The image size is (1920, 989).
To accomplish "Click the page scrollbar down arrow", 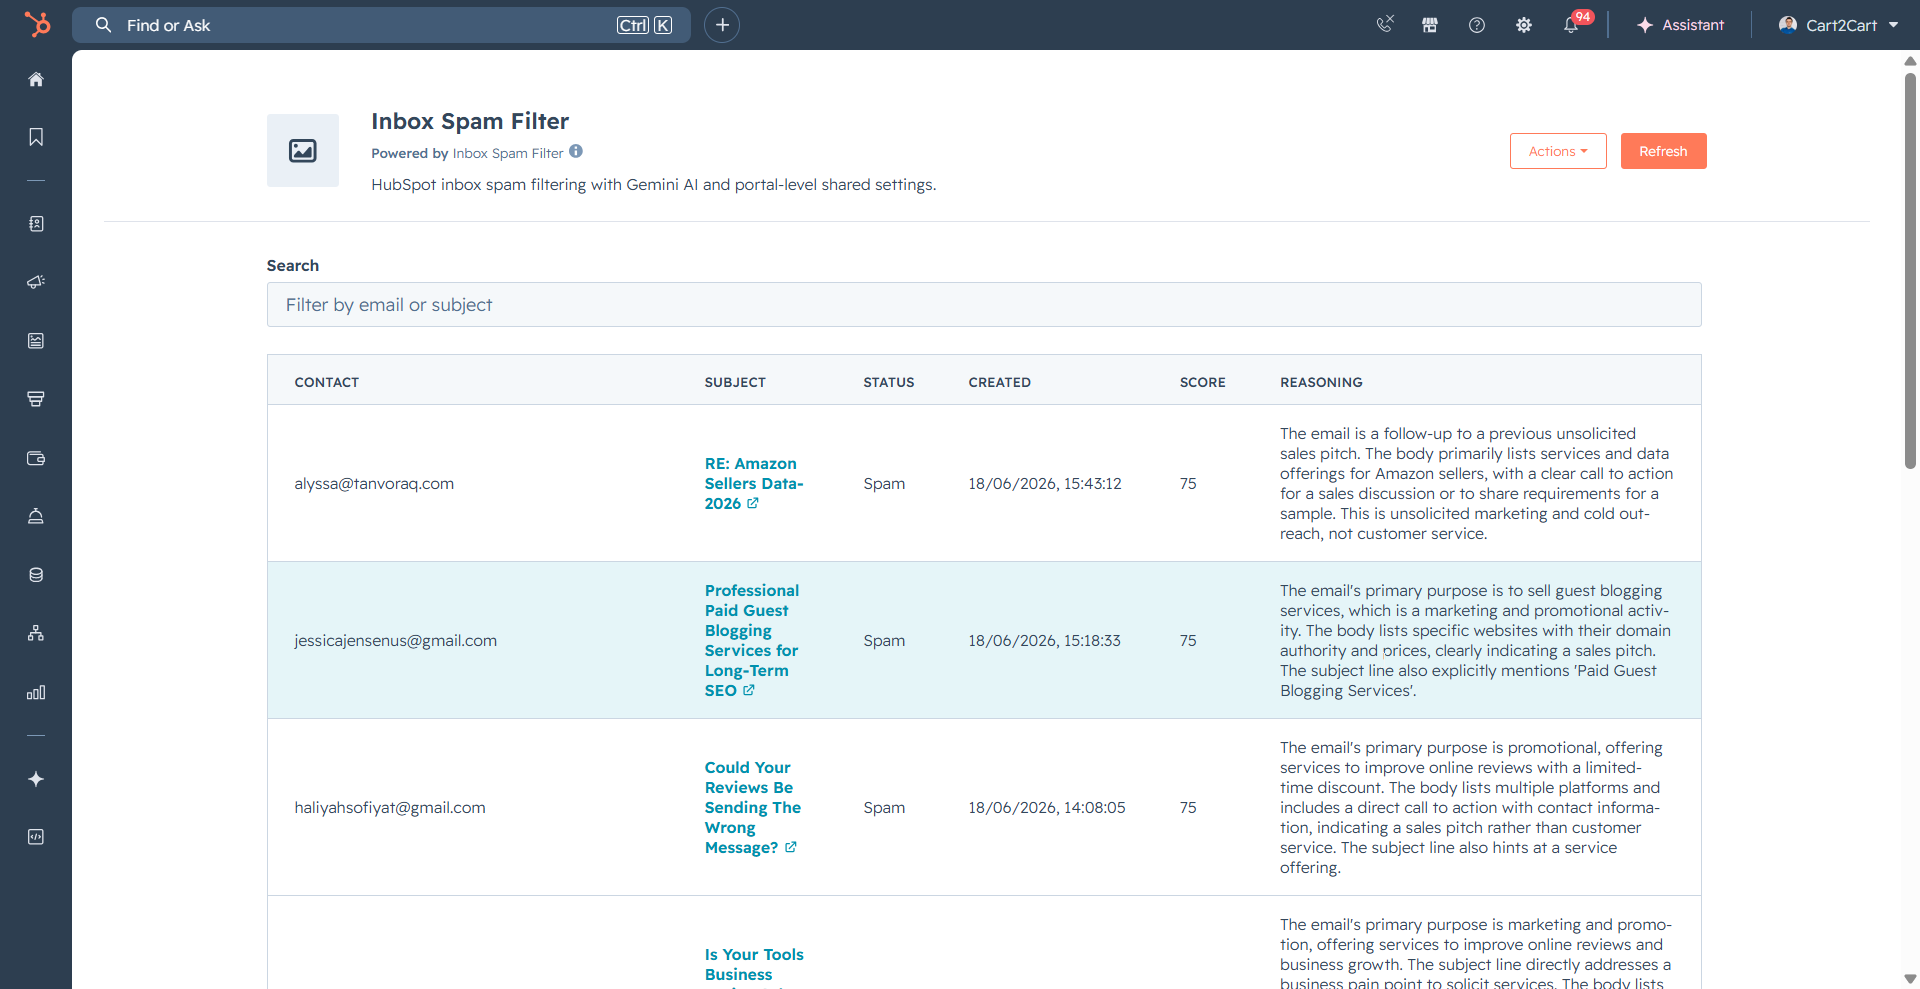I will coord(1910,979).
